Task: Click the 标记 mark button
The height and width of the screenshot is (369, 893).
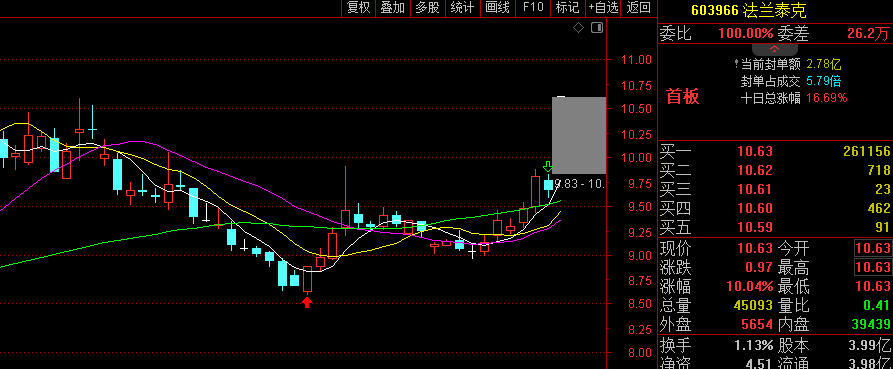Action: (x=567, y=7)
